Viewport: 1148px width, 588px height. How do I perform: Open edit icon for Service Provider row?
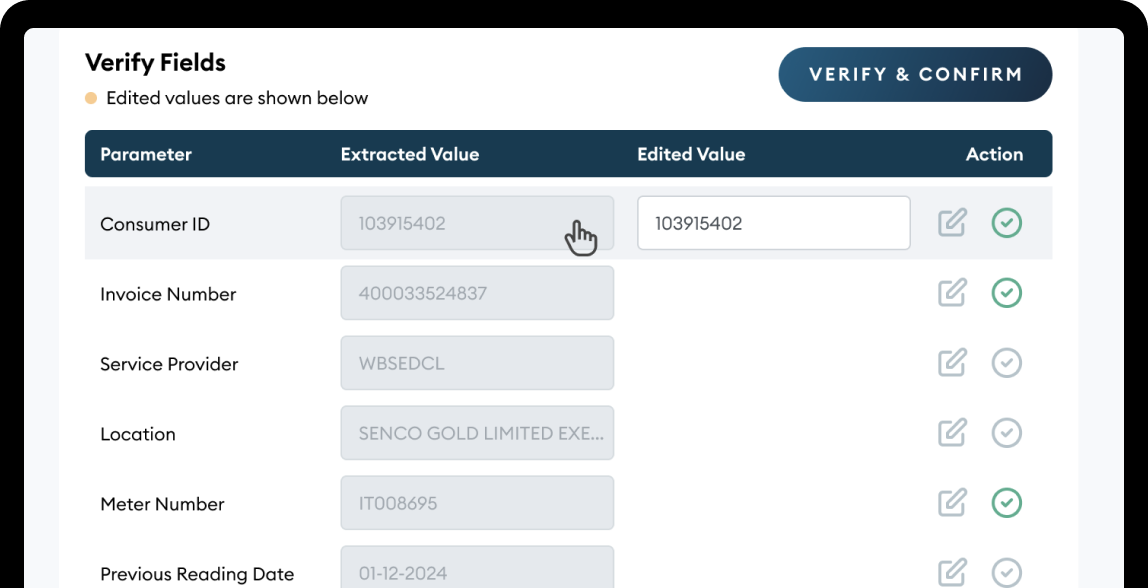click(952, 363)
